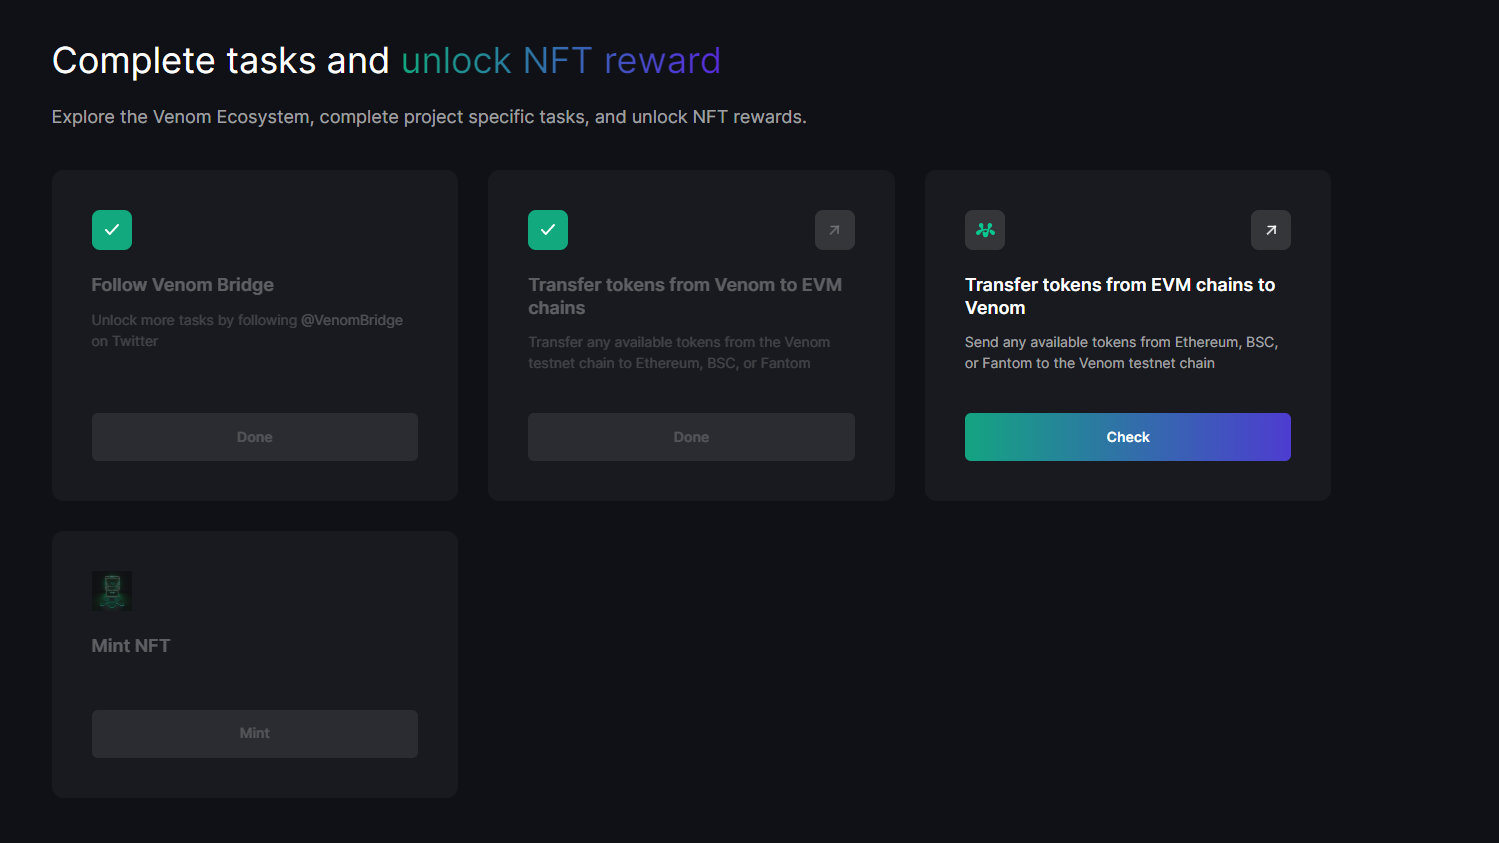The image size is (1499, 843).
Task: Click the Mint NFT thumbnail image
Action: coord(112,591)
